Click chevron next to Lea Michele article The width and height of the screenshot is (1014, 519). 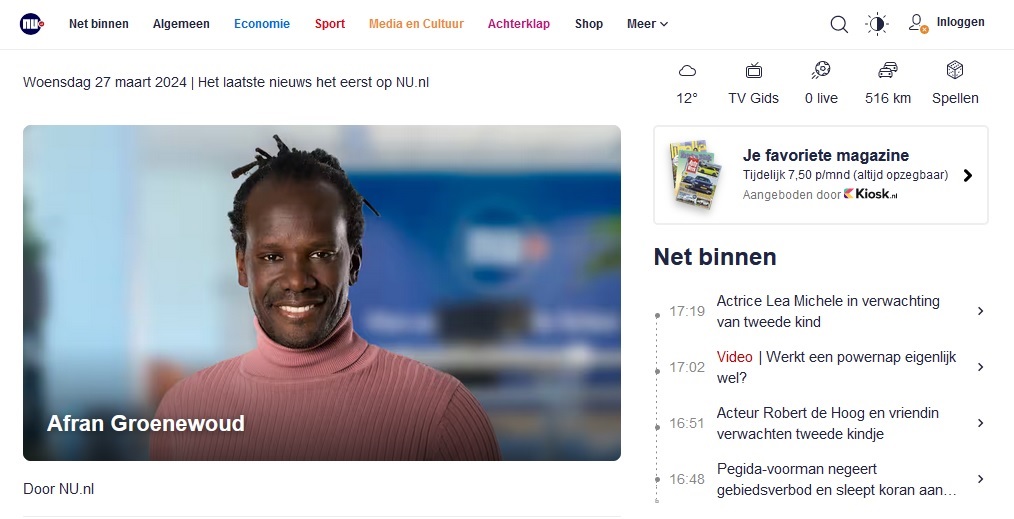[980, 311]
